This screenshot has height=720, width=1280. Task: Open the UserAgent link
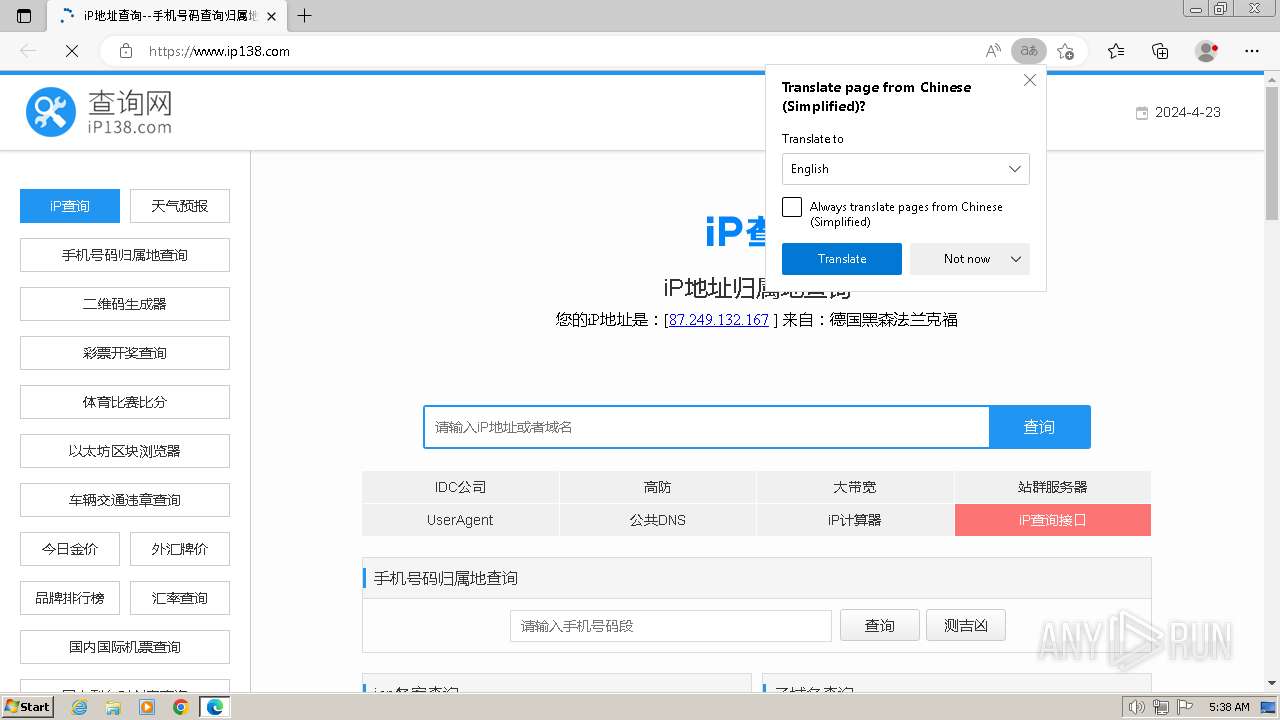pos(460,520)
